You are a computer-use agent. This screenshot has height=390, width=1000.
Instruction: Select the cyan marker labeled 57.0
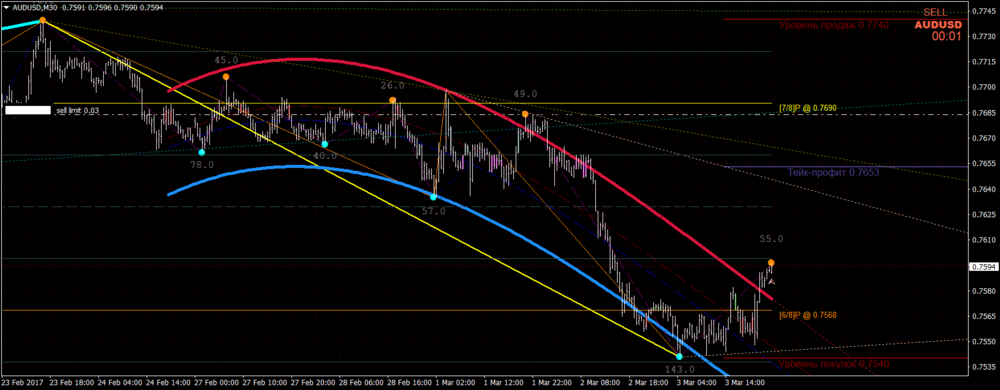(x=434, y=197)
